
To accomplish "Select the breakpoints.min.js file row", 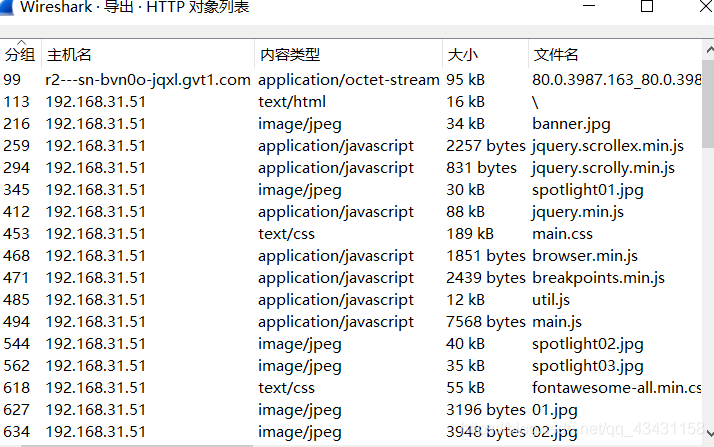I will 351,278.
